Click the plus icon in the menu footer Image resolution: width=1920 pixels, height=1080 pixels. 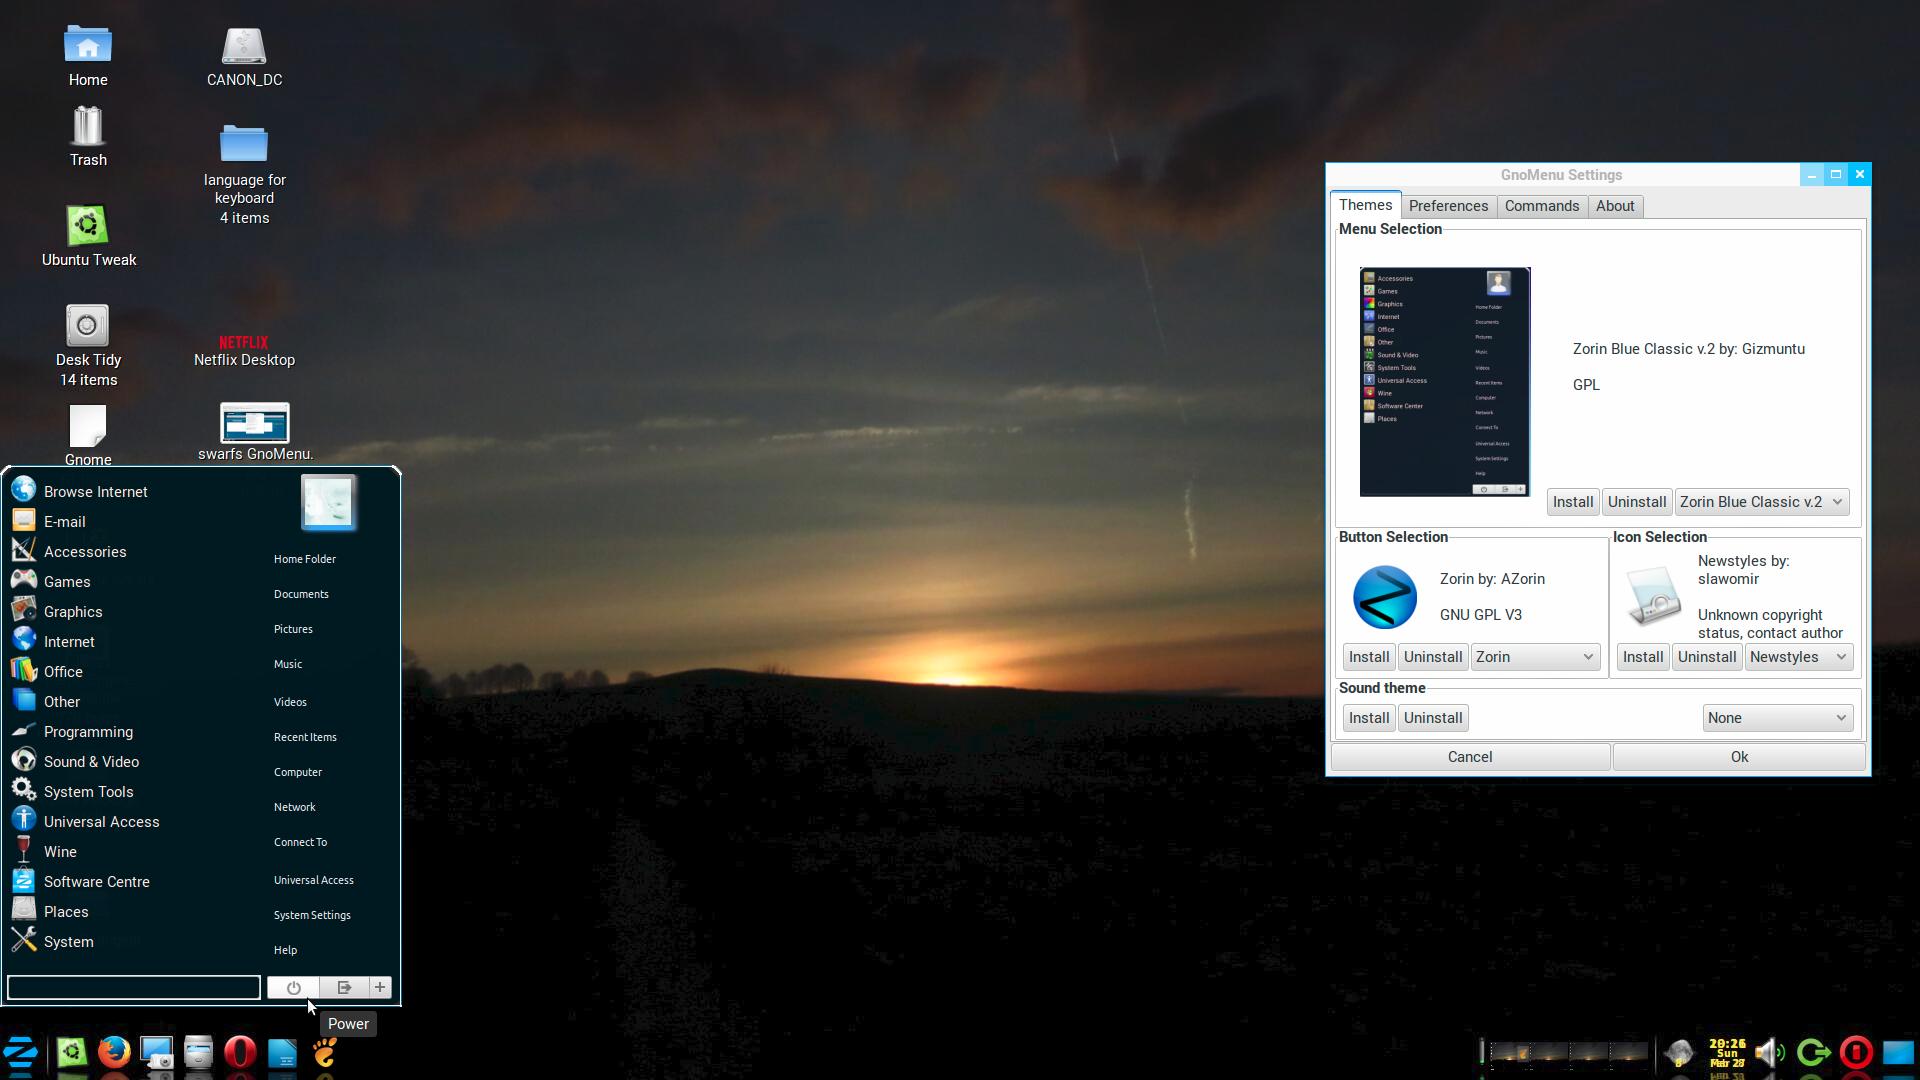[380, 988]
